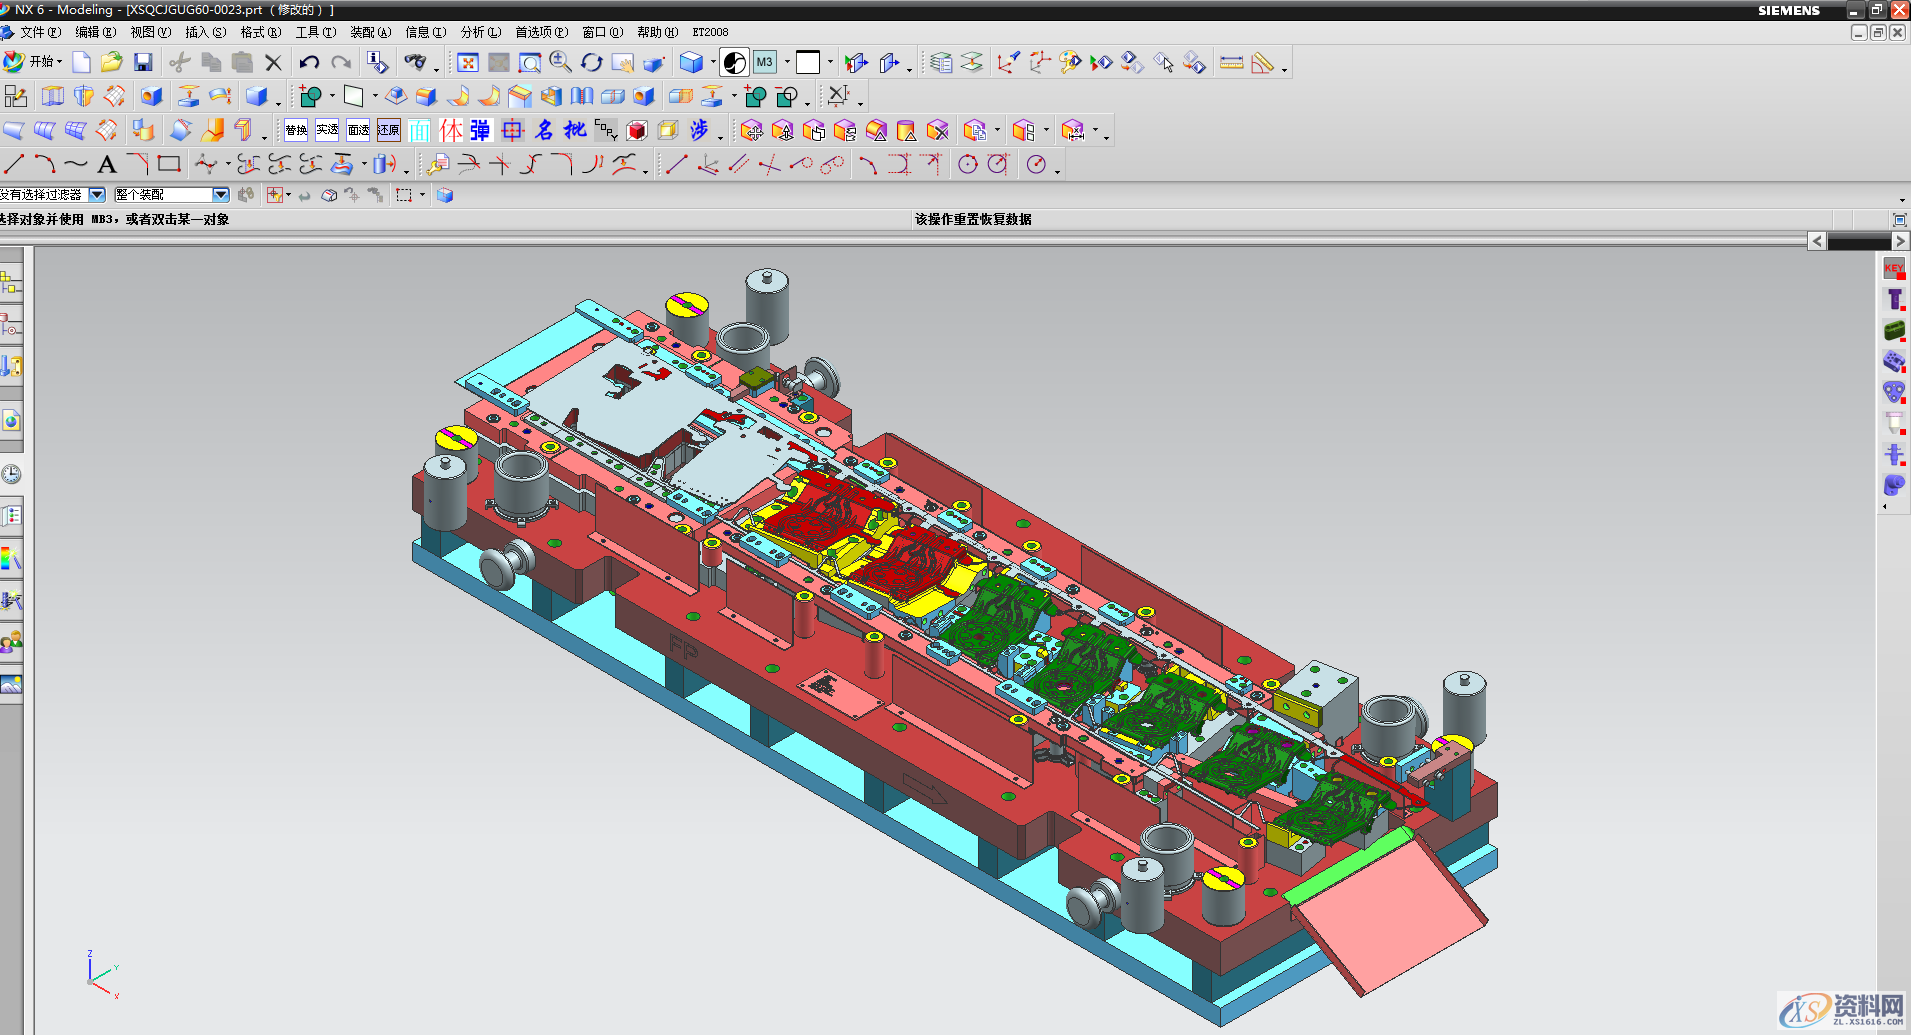Click the binoculars find icon
Screen dimensions: 1911x1035
tap(414, 63)
